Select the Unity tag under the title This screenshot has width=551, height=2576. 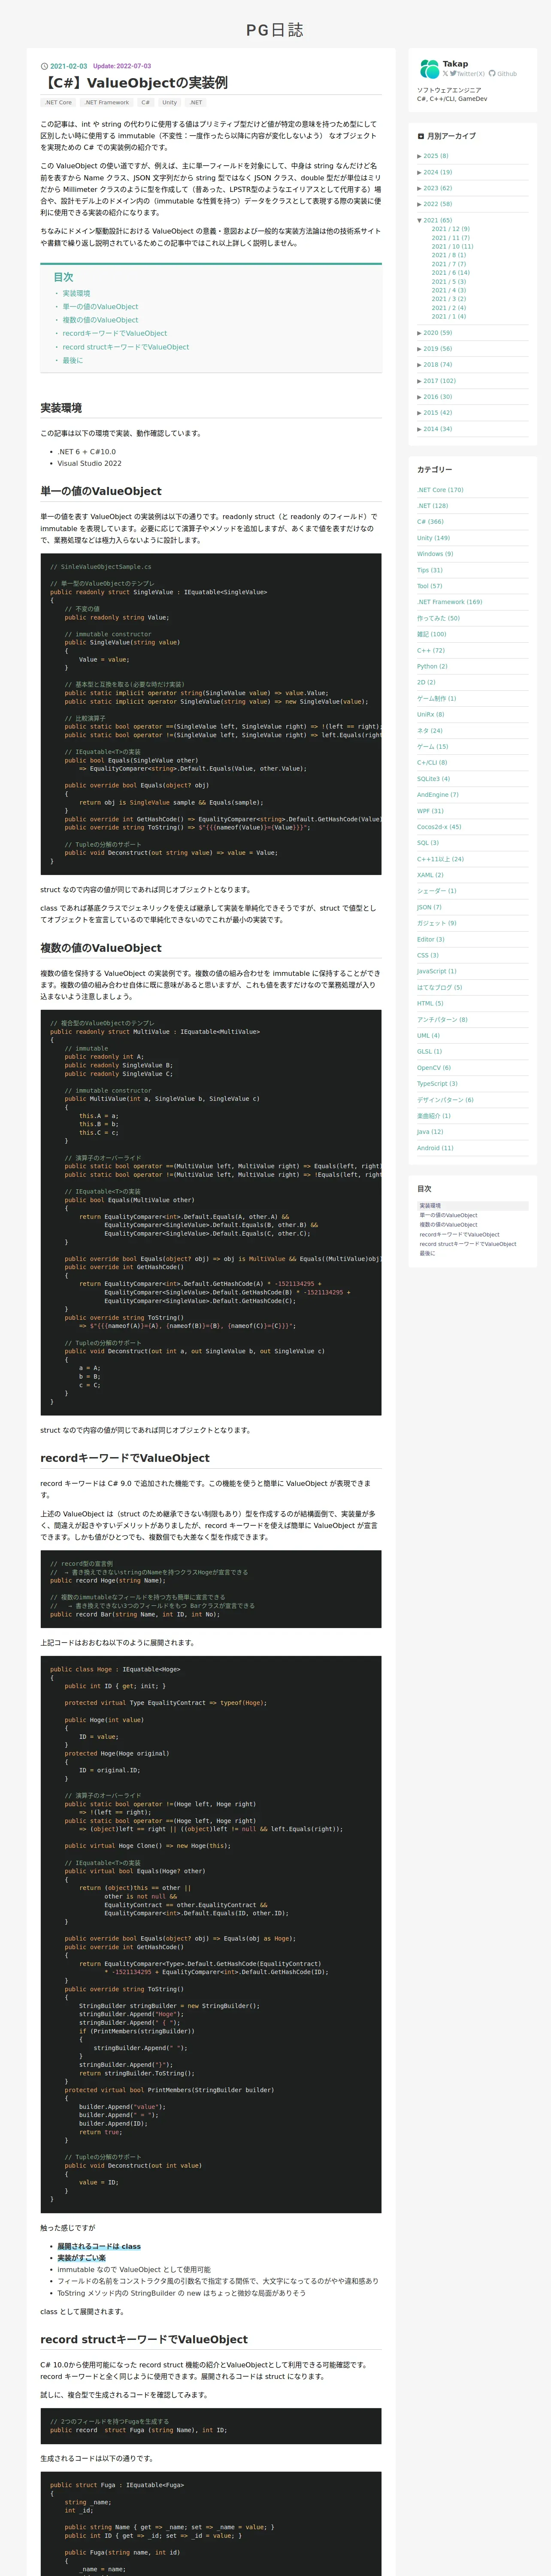pyautogui.click(x=170, y=102)
